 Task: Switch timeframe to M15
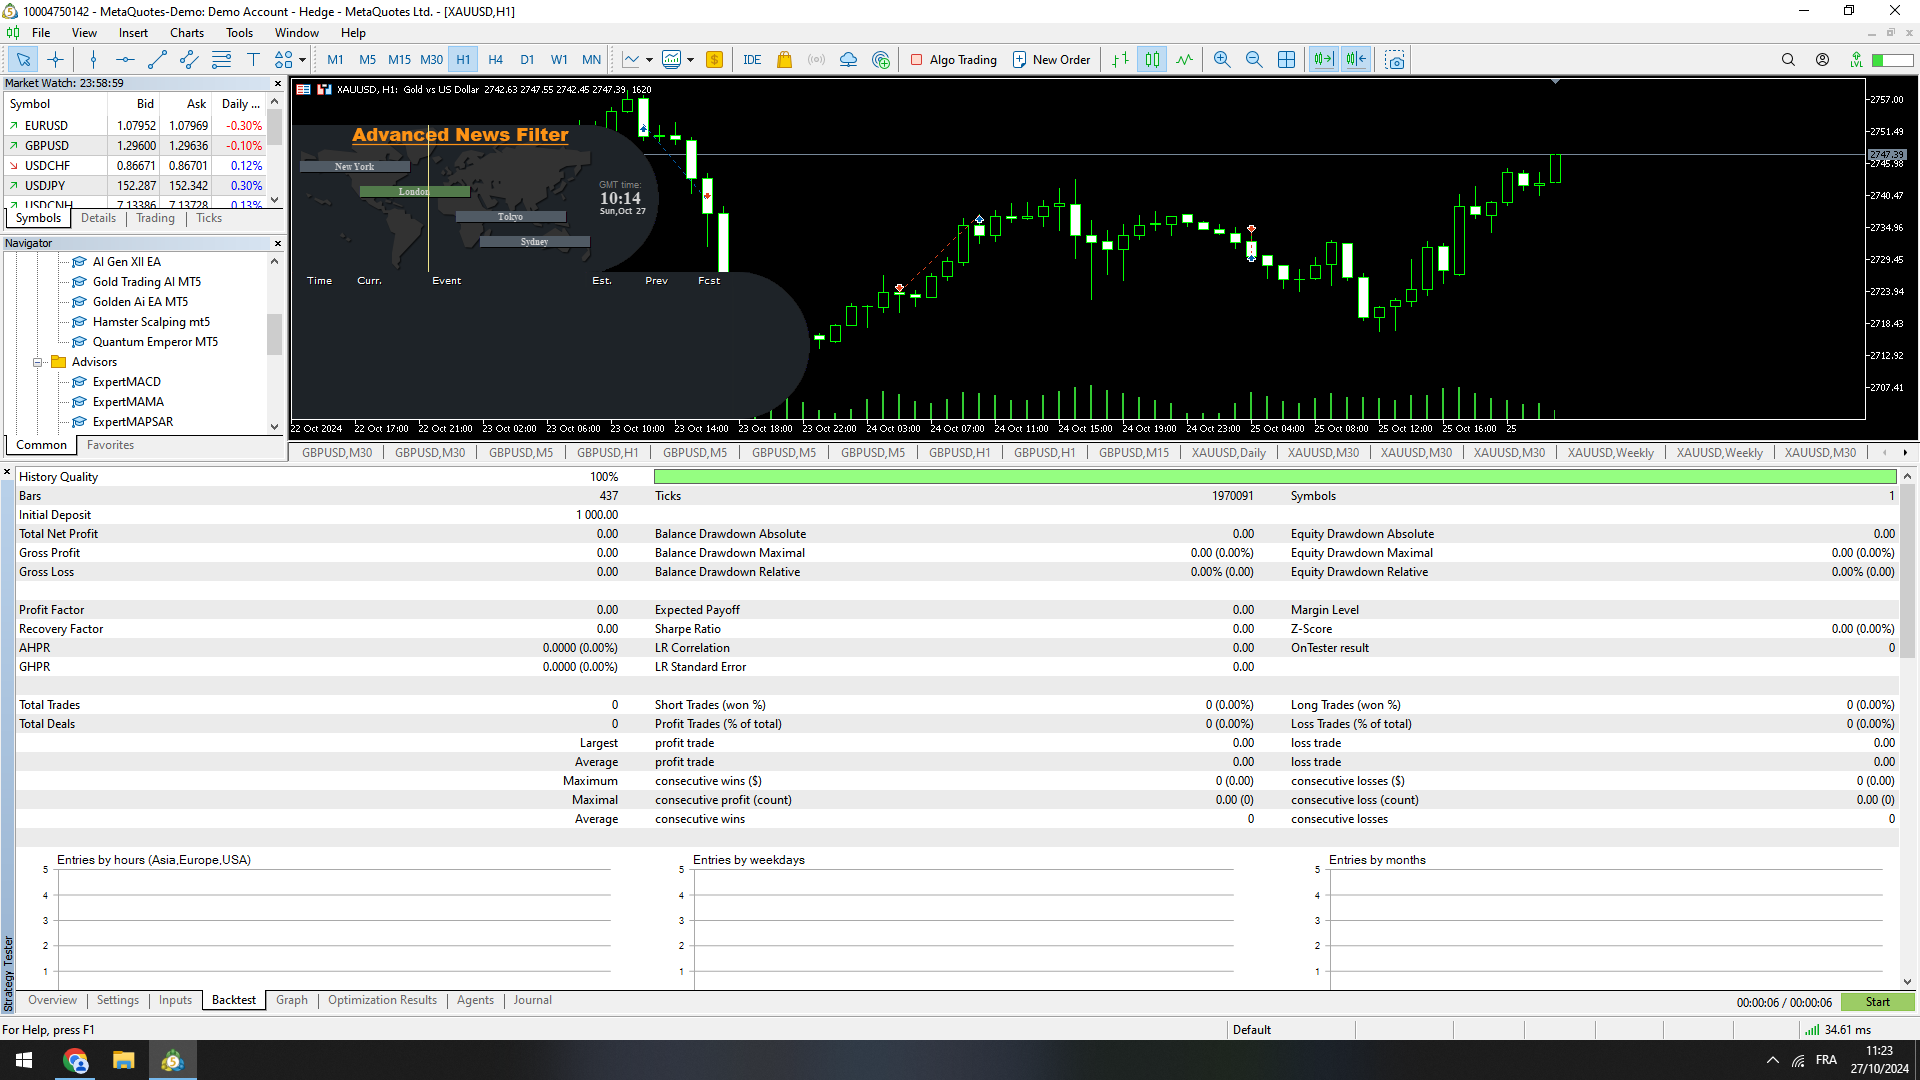[399, 60]
